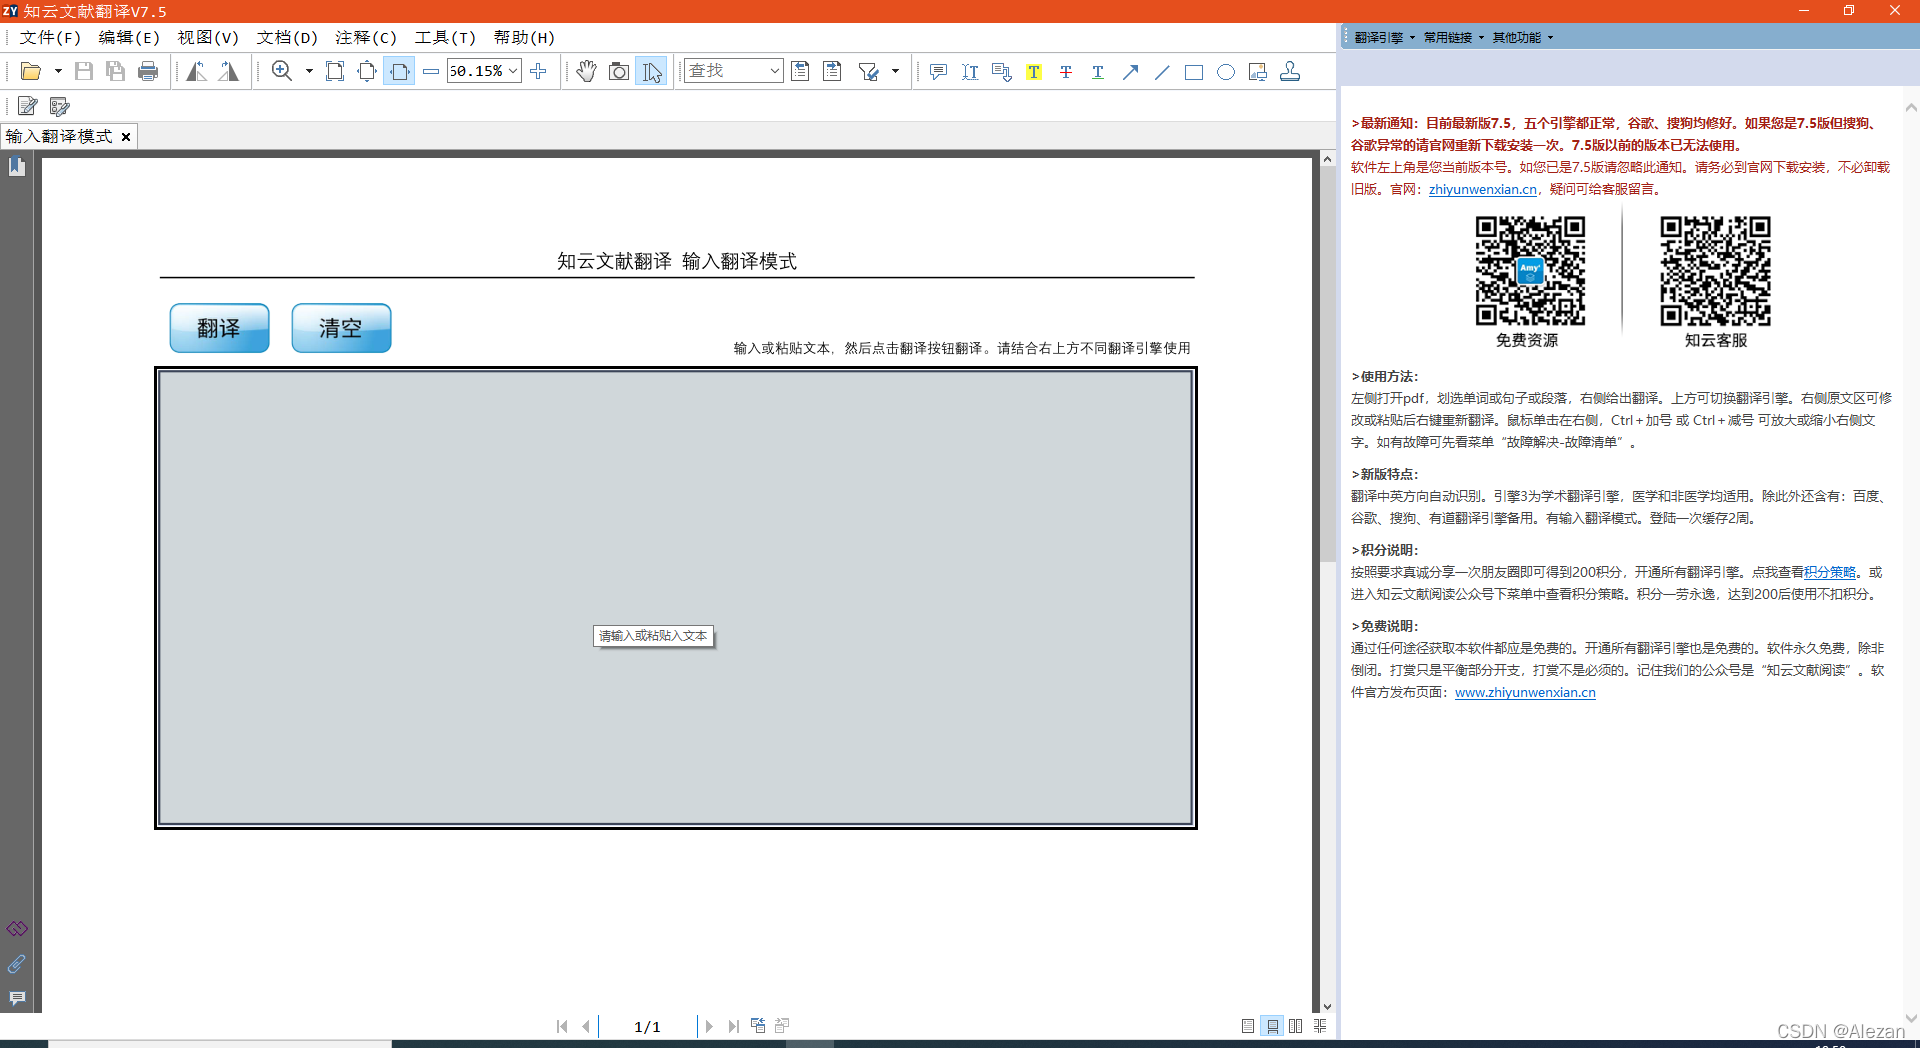Select the yellow highlight text tool
Image resolution: width=1920 pixels, height=1048 pixels.
[1034, 71]
